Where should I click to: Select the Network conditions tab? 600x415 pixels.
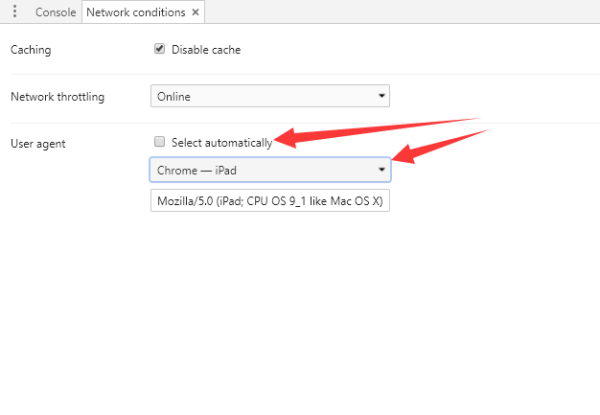click(135, 13)
